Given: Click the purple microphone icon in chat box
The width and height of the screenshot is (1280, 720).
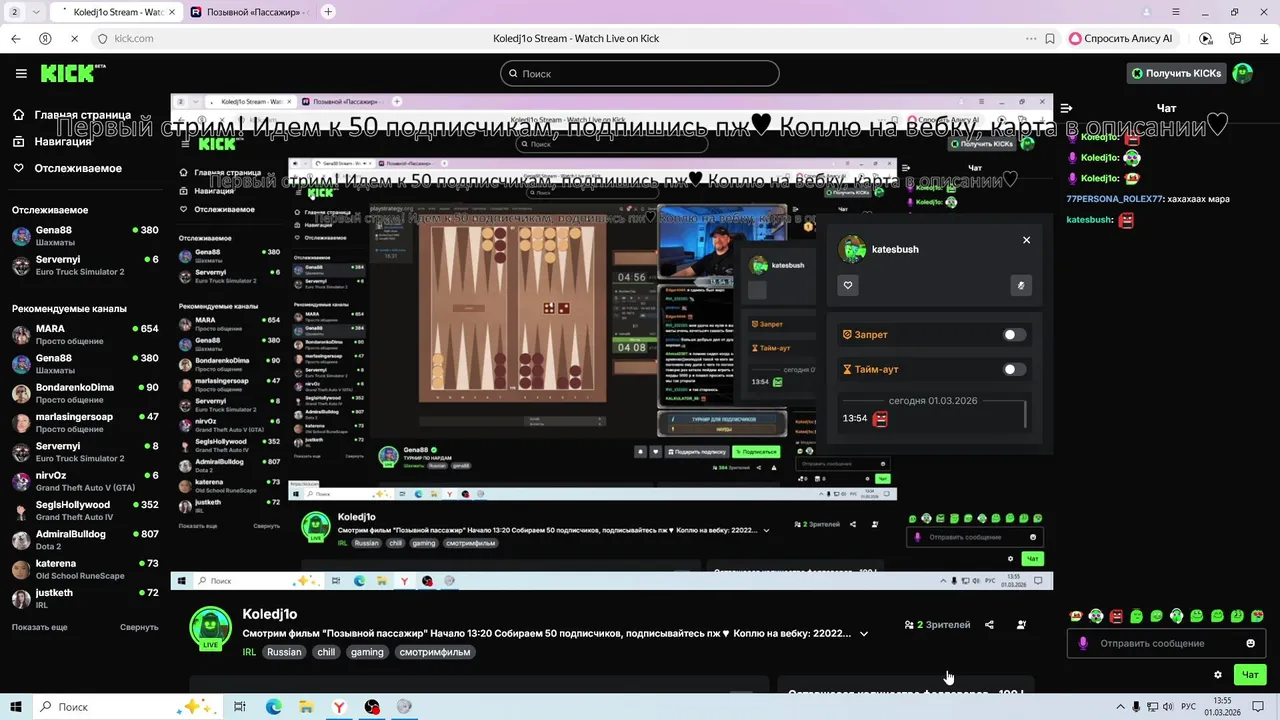Looking at the screenshot, I should tap(1083, 643).
